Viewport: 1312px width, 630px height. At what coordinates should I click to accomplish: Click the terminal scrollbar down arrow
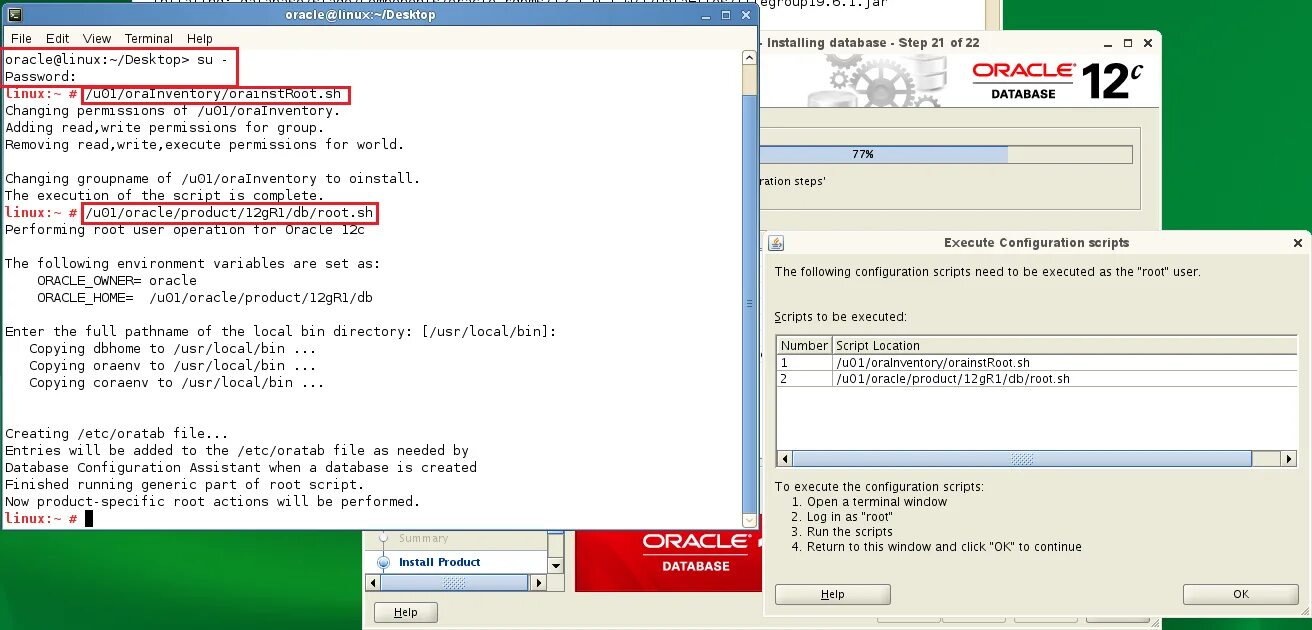point(750,519)
